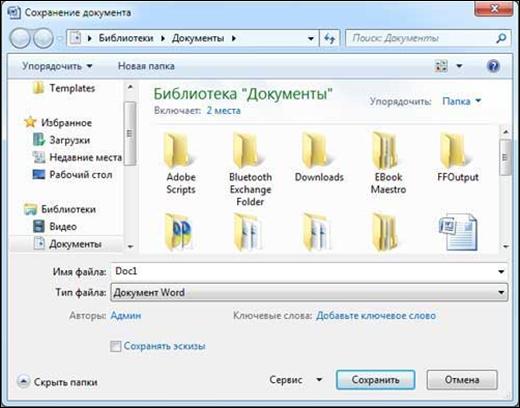Expand the arrow after Библиотеки breadcrumb

pyautogui.click(x=163, y=38)
